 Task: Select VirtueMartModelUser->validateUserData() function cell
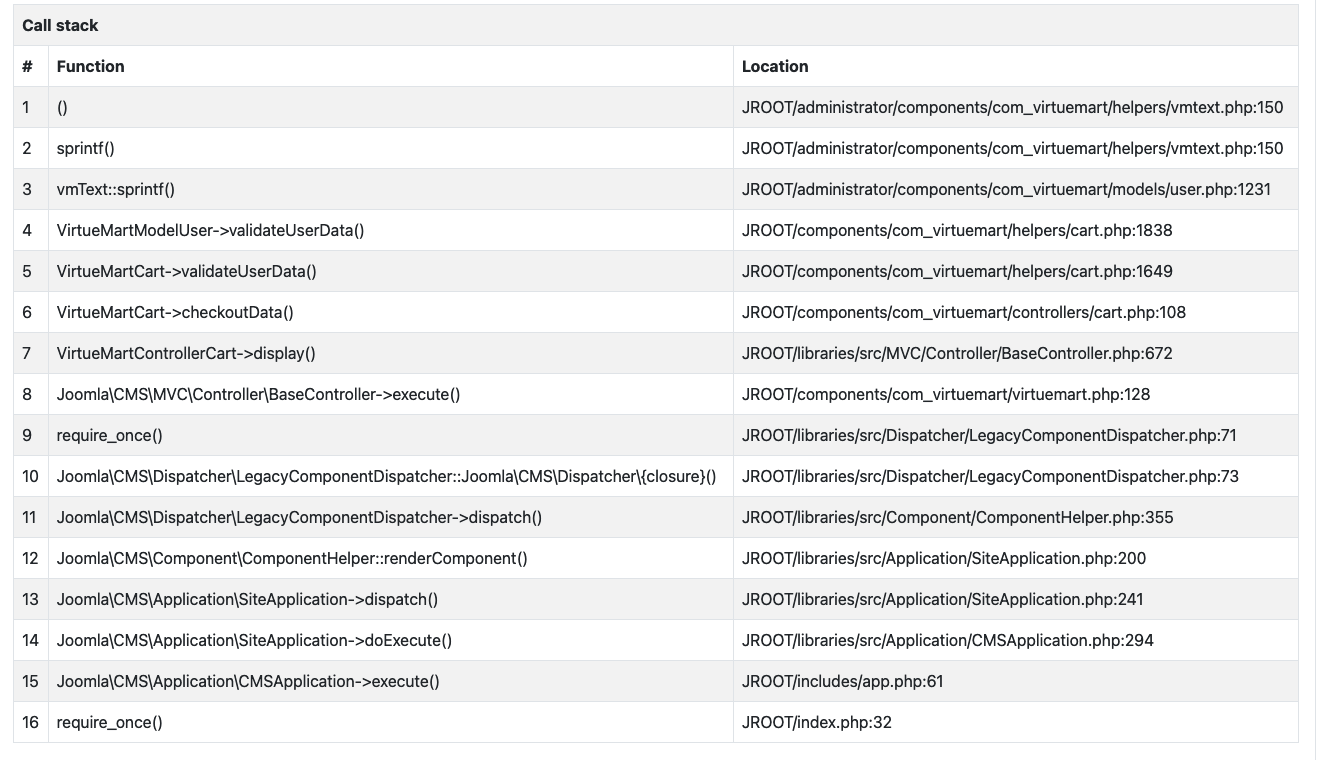pyautogui.click(x=210, y=230)
